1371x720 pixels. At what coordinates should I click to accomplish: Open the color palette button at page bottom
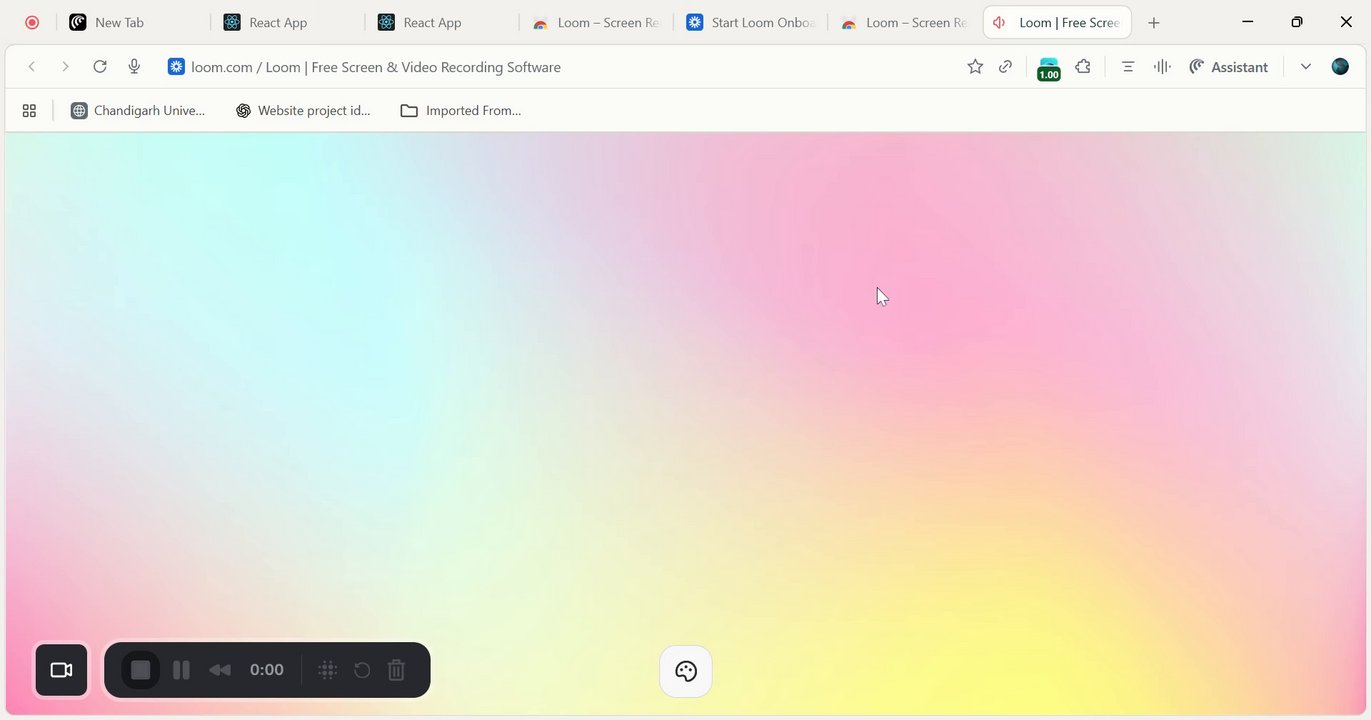(x=686, y=671)
